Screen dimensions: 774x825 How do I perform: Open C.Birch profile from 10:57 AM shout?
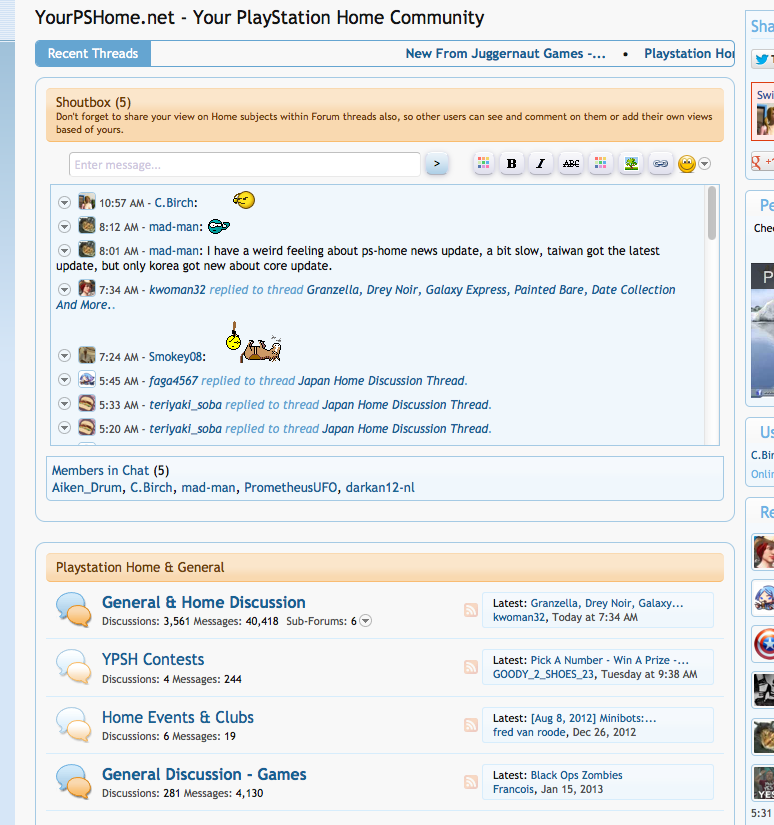point(174,203)
